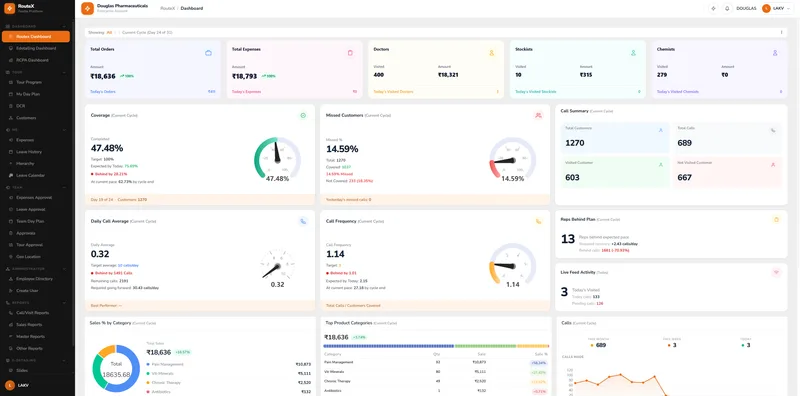Click RouteX breadcrumb link
The height and width of the screenshot is (396, 800).
click(x=167, y=8)
